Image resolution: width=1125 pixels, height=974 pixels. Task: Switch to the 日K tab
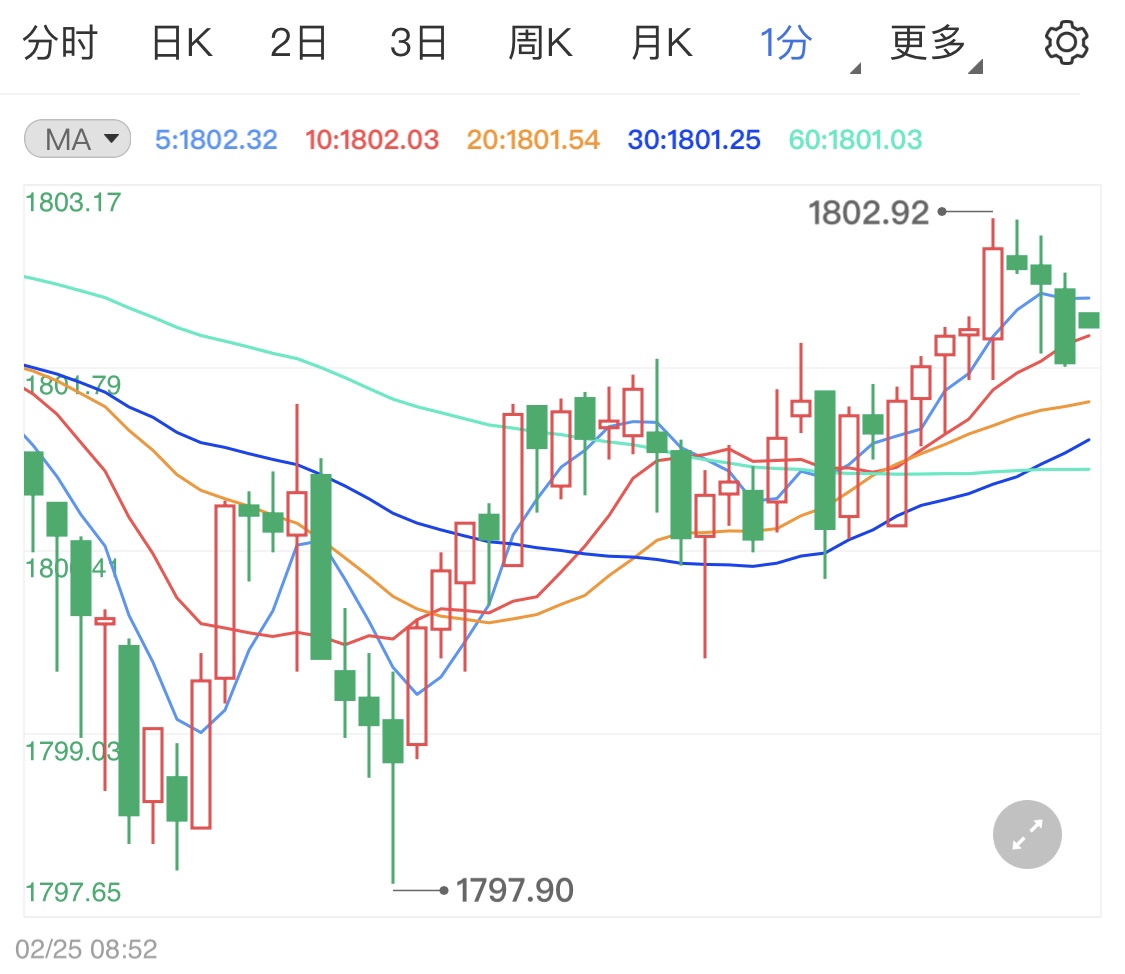tap(181, 43)
